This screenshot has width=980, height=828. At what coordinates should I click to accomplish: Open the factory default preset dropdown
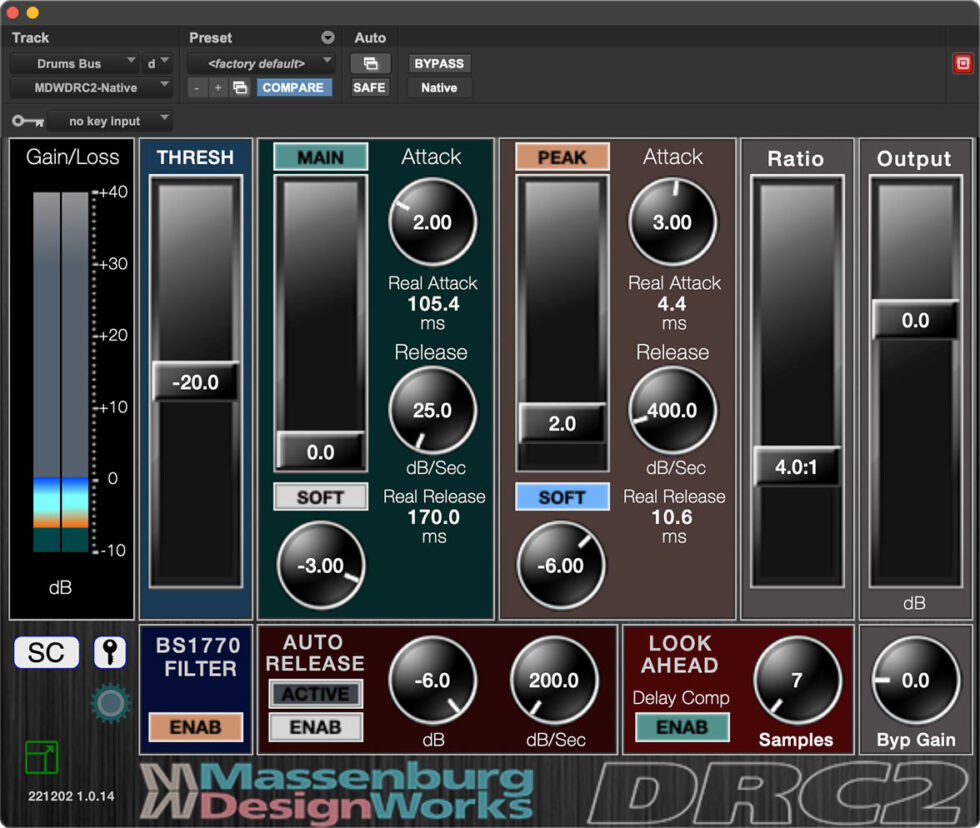coord(262,62)
